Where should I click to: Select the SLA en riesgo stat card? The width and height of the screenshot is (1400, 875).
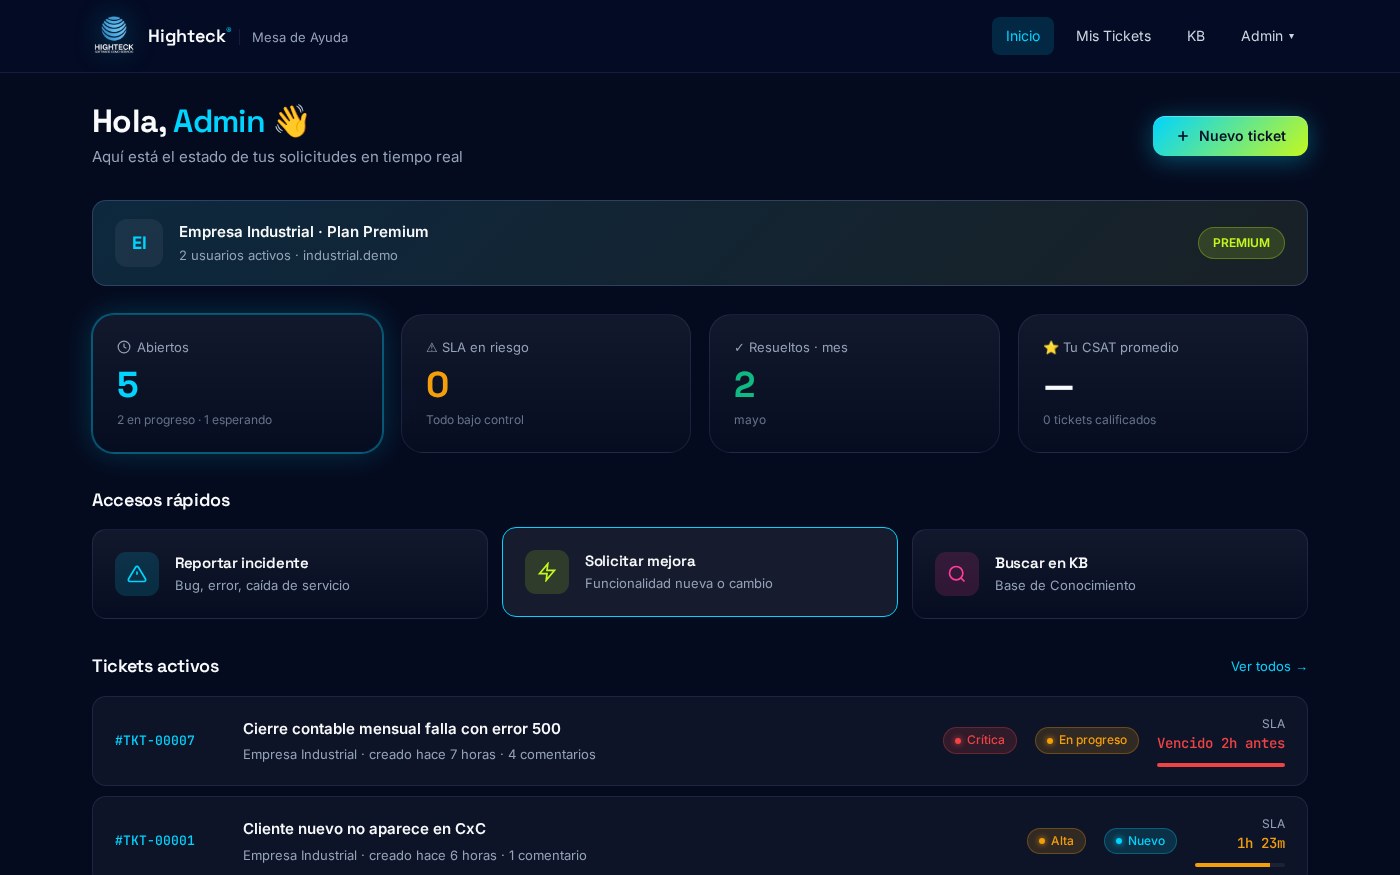click(x=546, y=384)
